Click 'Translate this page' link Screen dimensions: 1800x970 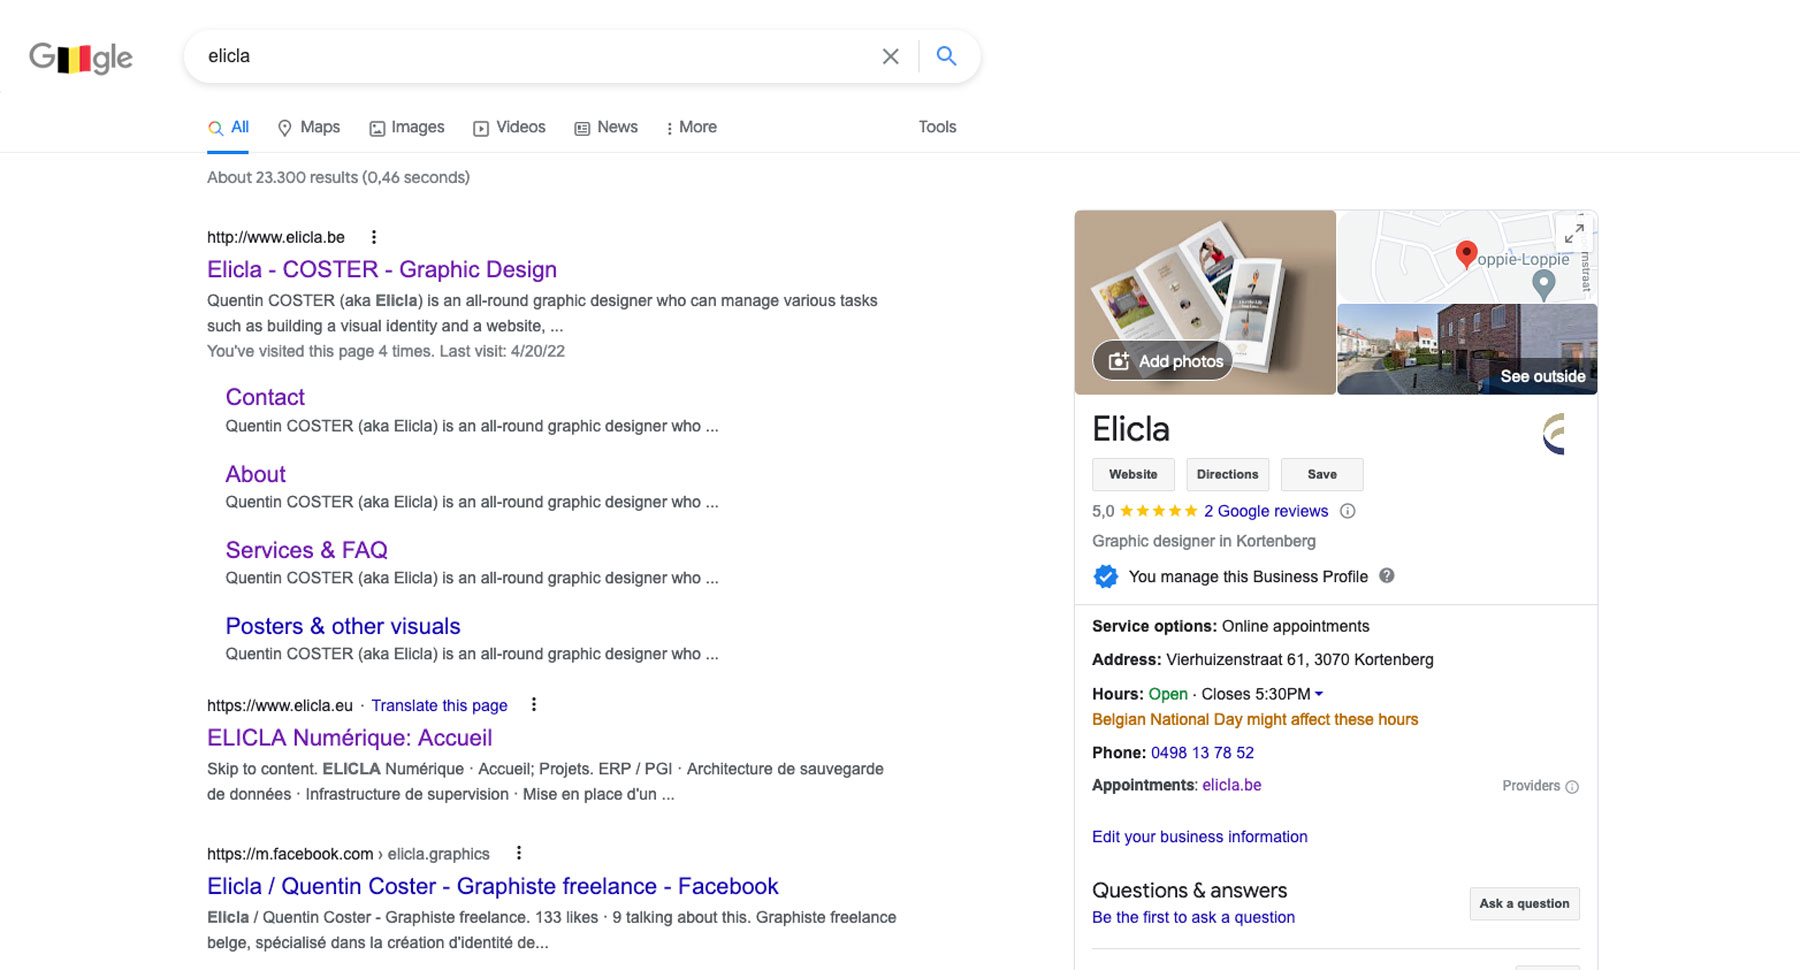point(440,705)
